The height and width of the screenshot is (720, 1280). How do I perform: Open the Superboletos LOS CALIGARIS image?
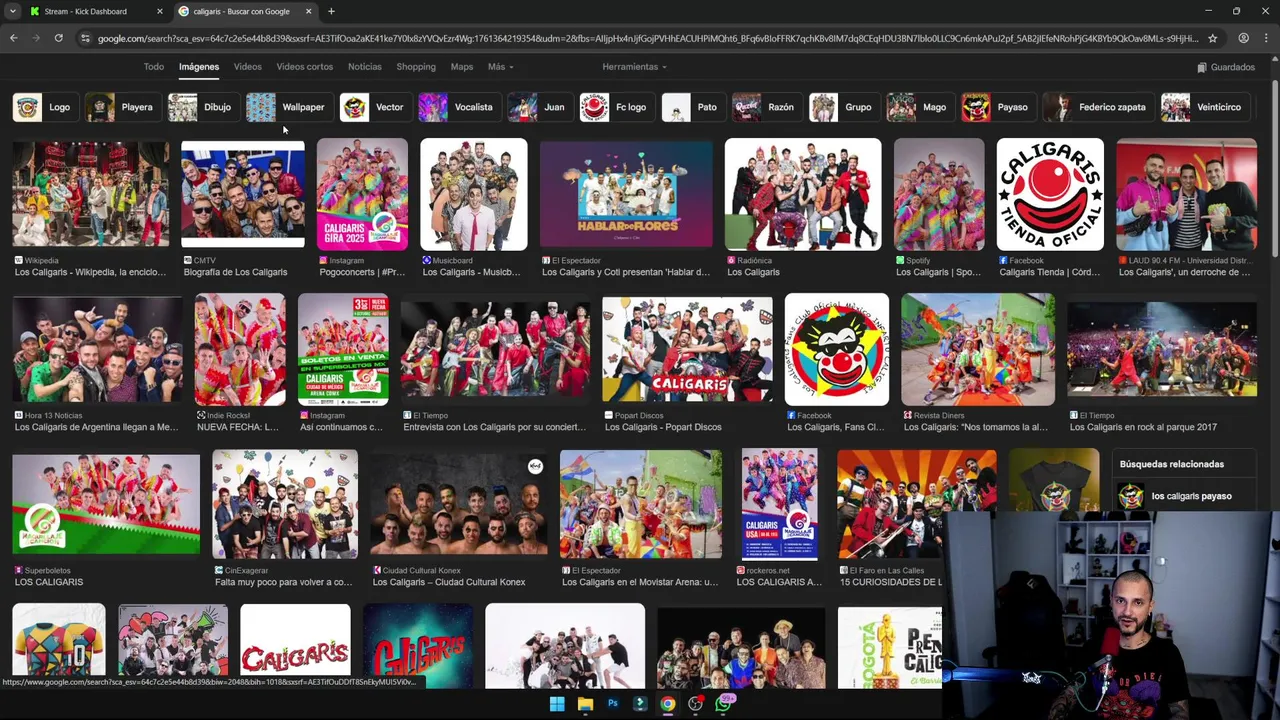tap(106, 504)
